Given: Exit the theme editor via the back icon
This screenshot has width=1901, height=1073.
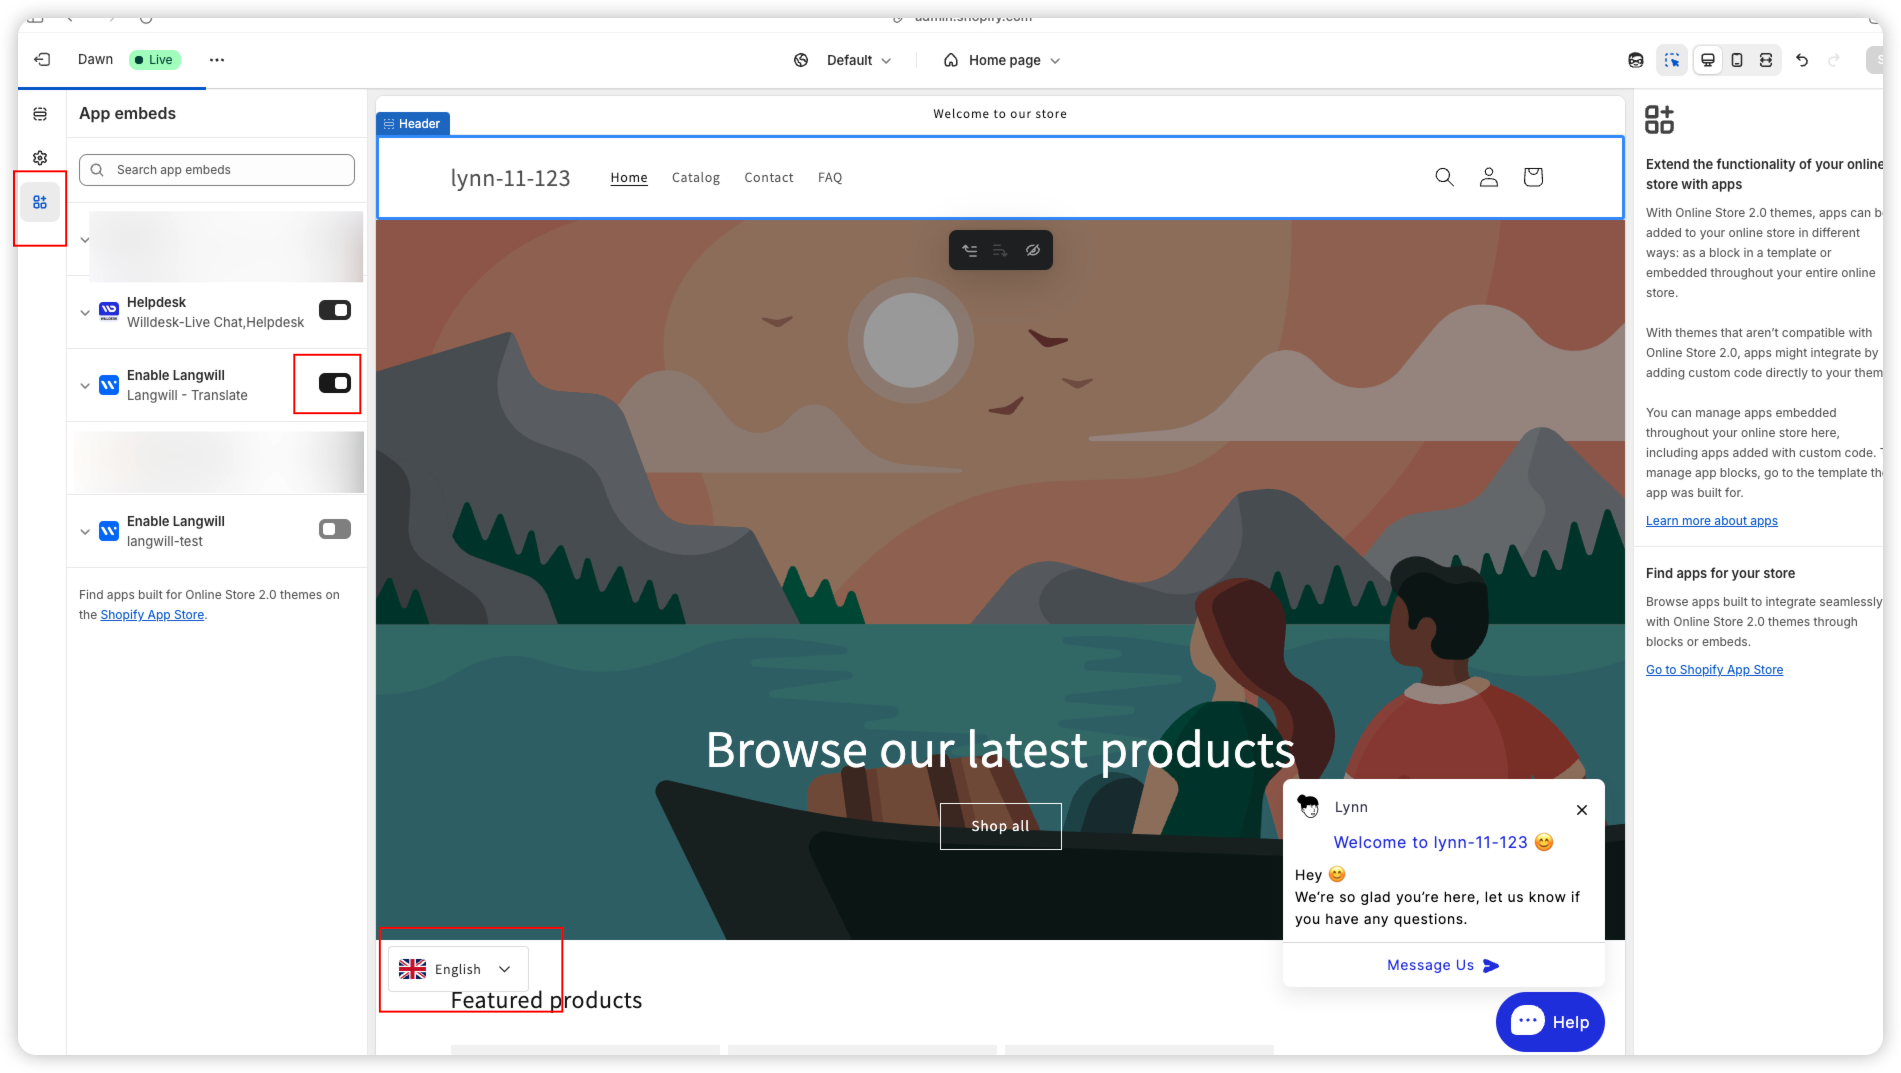Looking at the screenshot, I should pos(42,60).
